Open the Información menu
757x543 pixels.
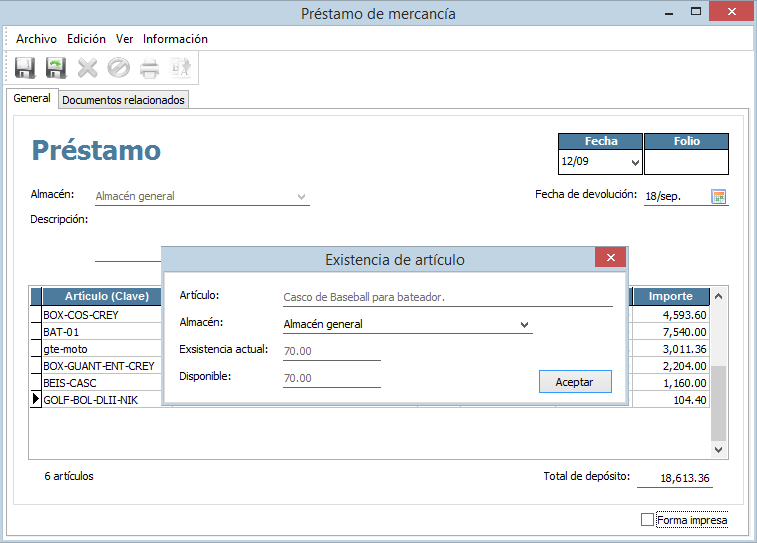175,39
